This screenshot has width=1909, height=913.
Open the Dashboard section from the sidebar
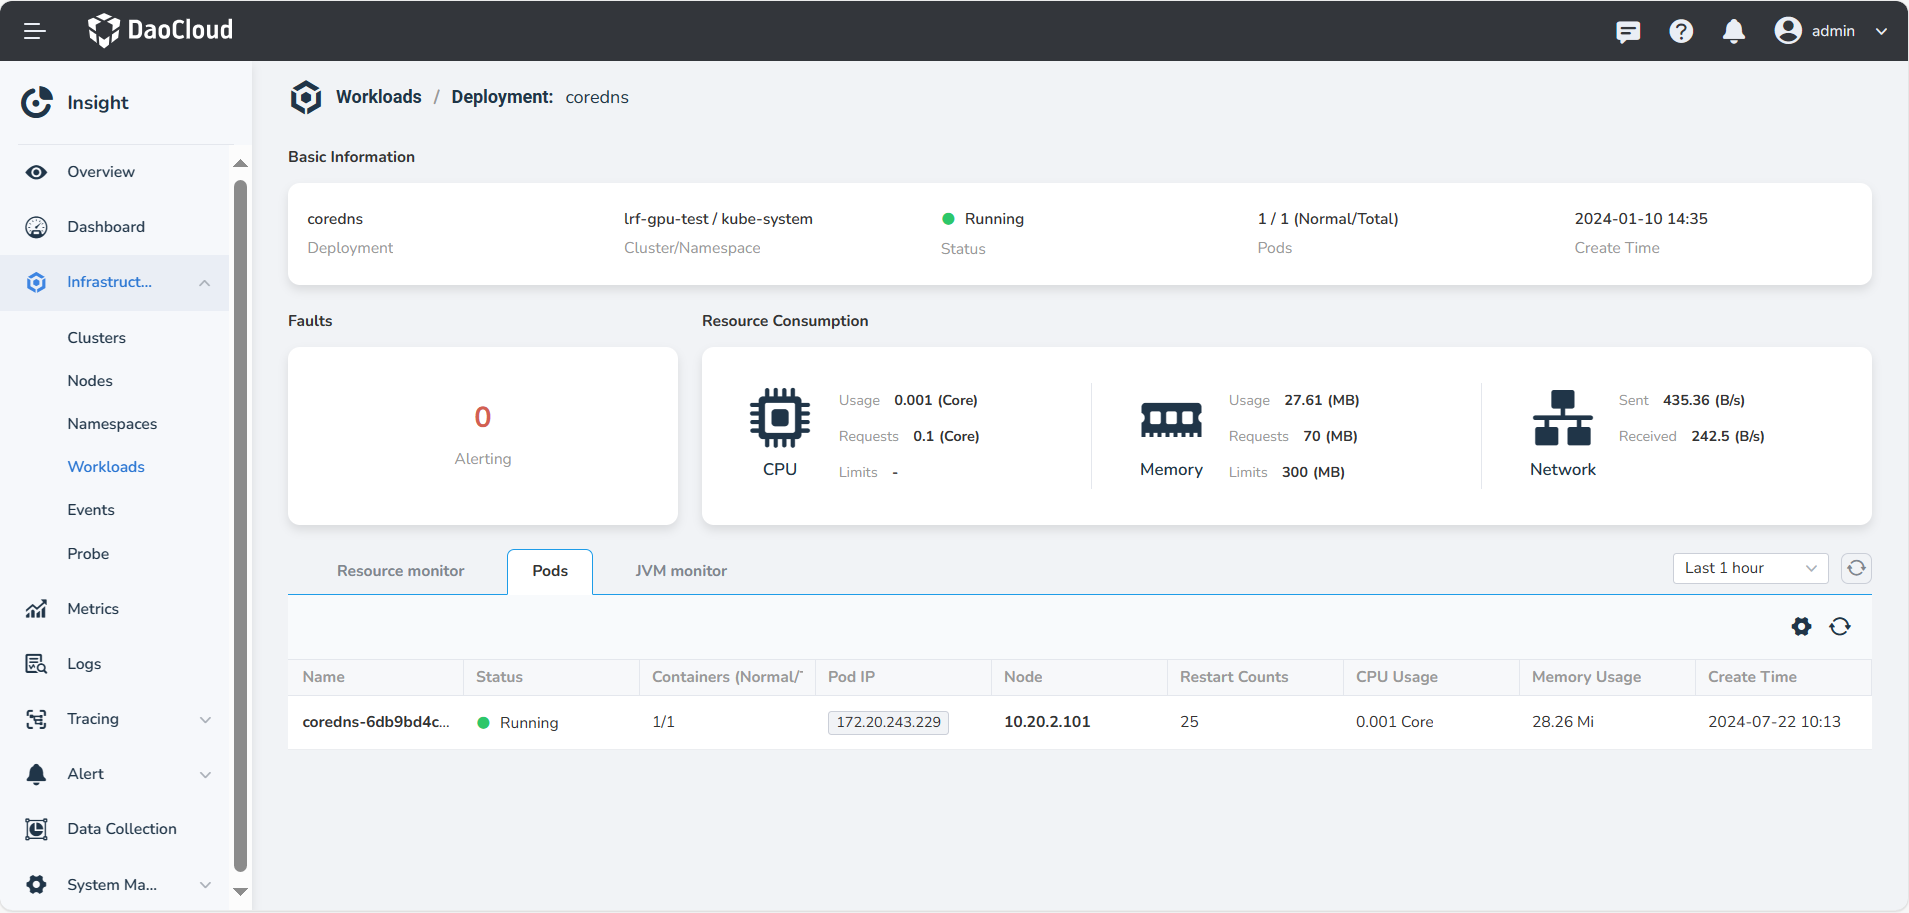106,227
